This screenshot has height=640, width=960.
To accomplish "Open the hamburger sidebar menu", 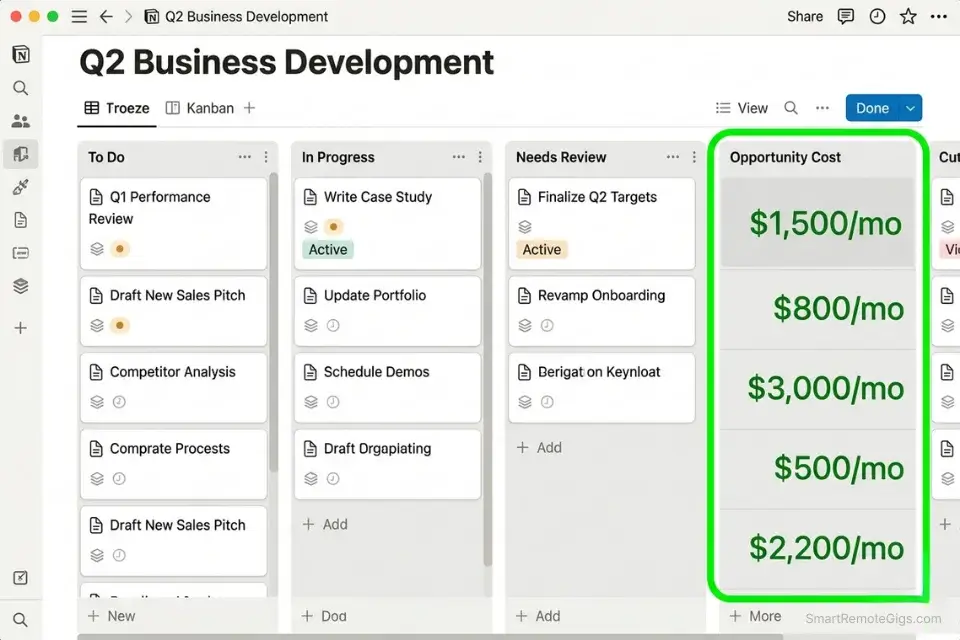I will pyautogui.click(x=79, y=17).
